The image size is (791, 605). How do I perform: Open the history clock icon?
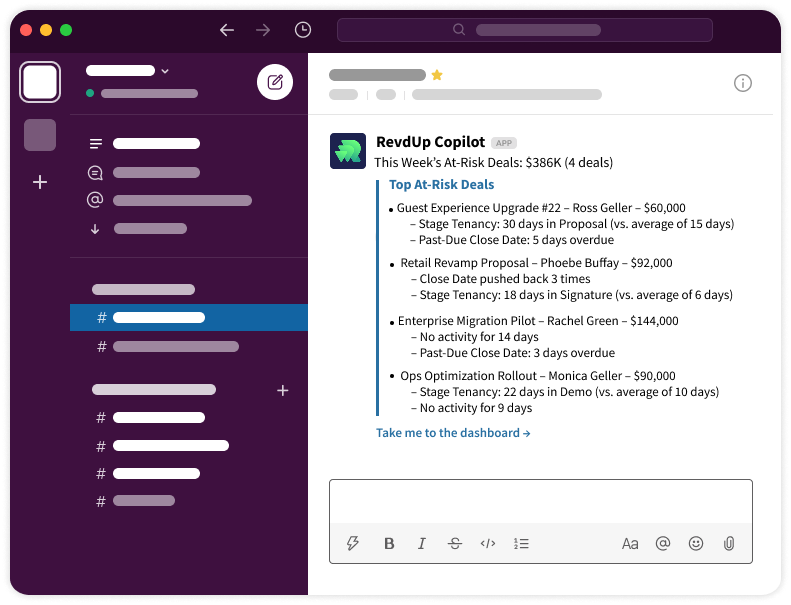303,30
